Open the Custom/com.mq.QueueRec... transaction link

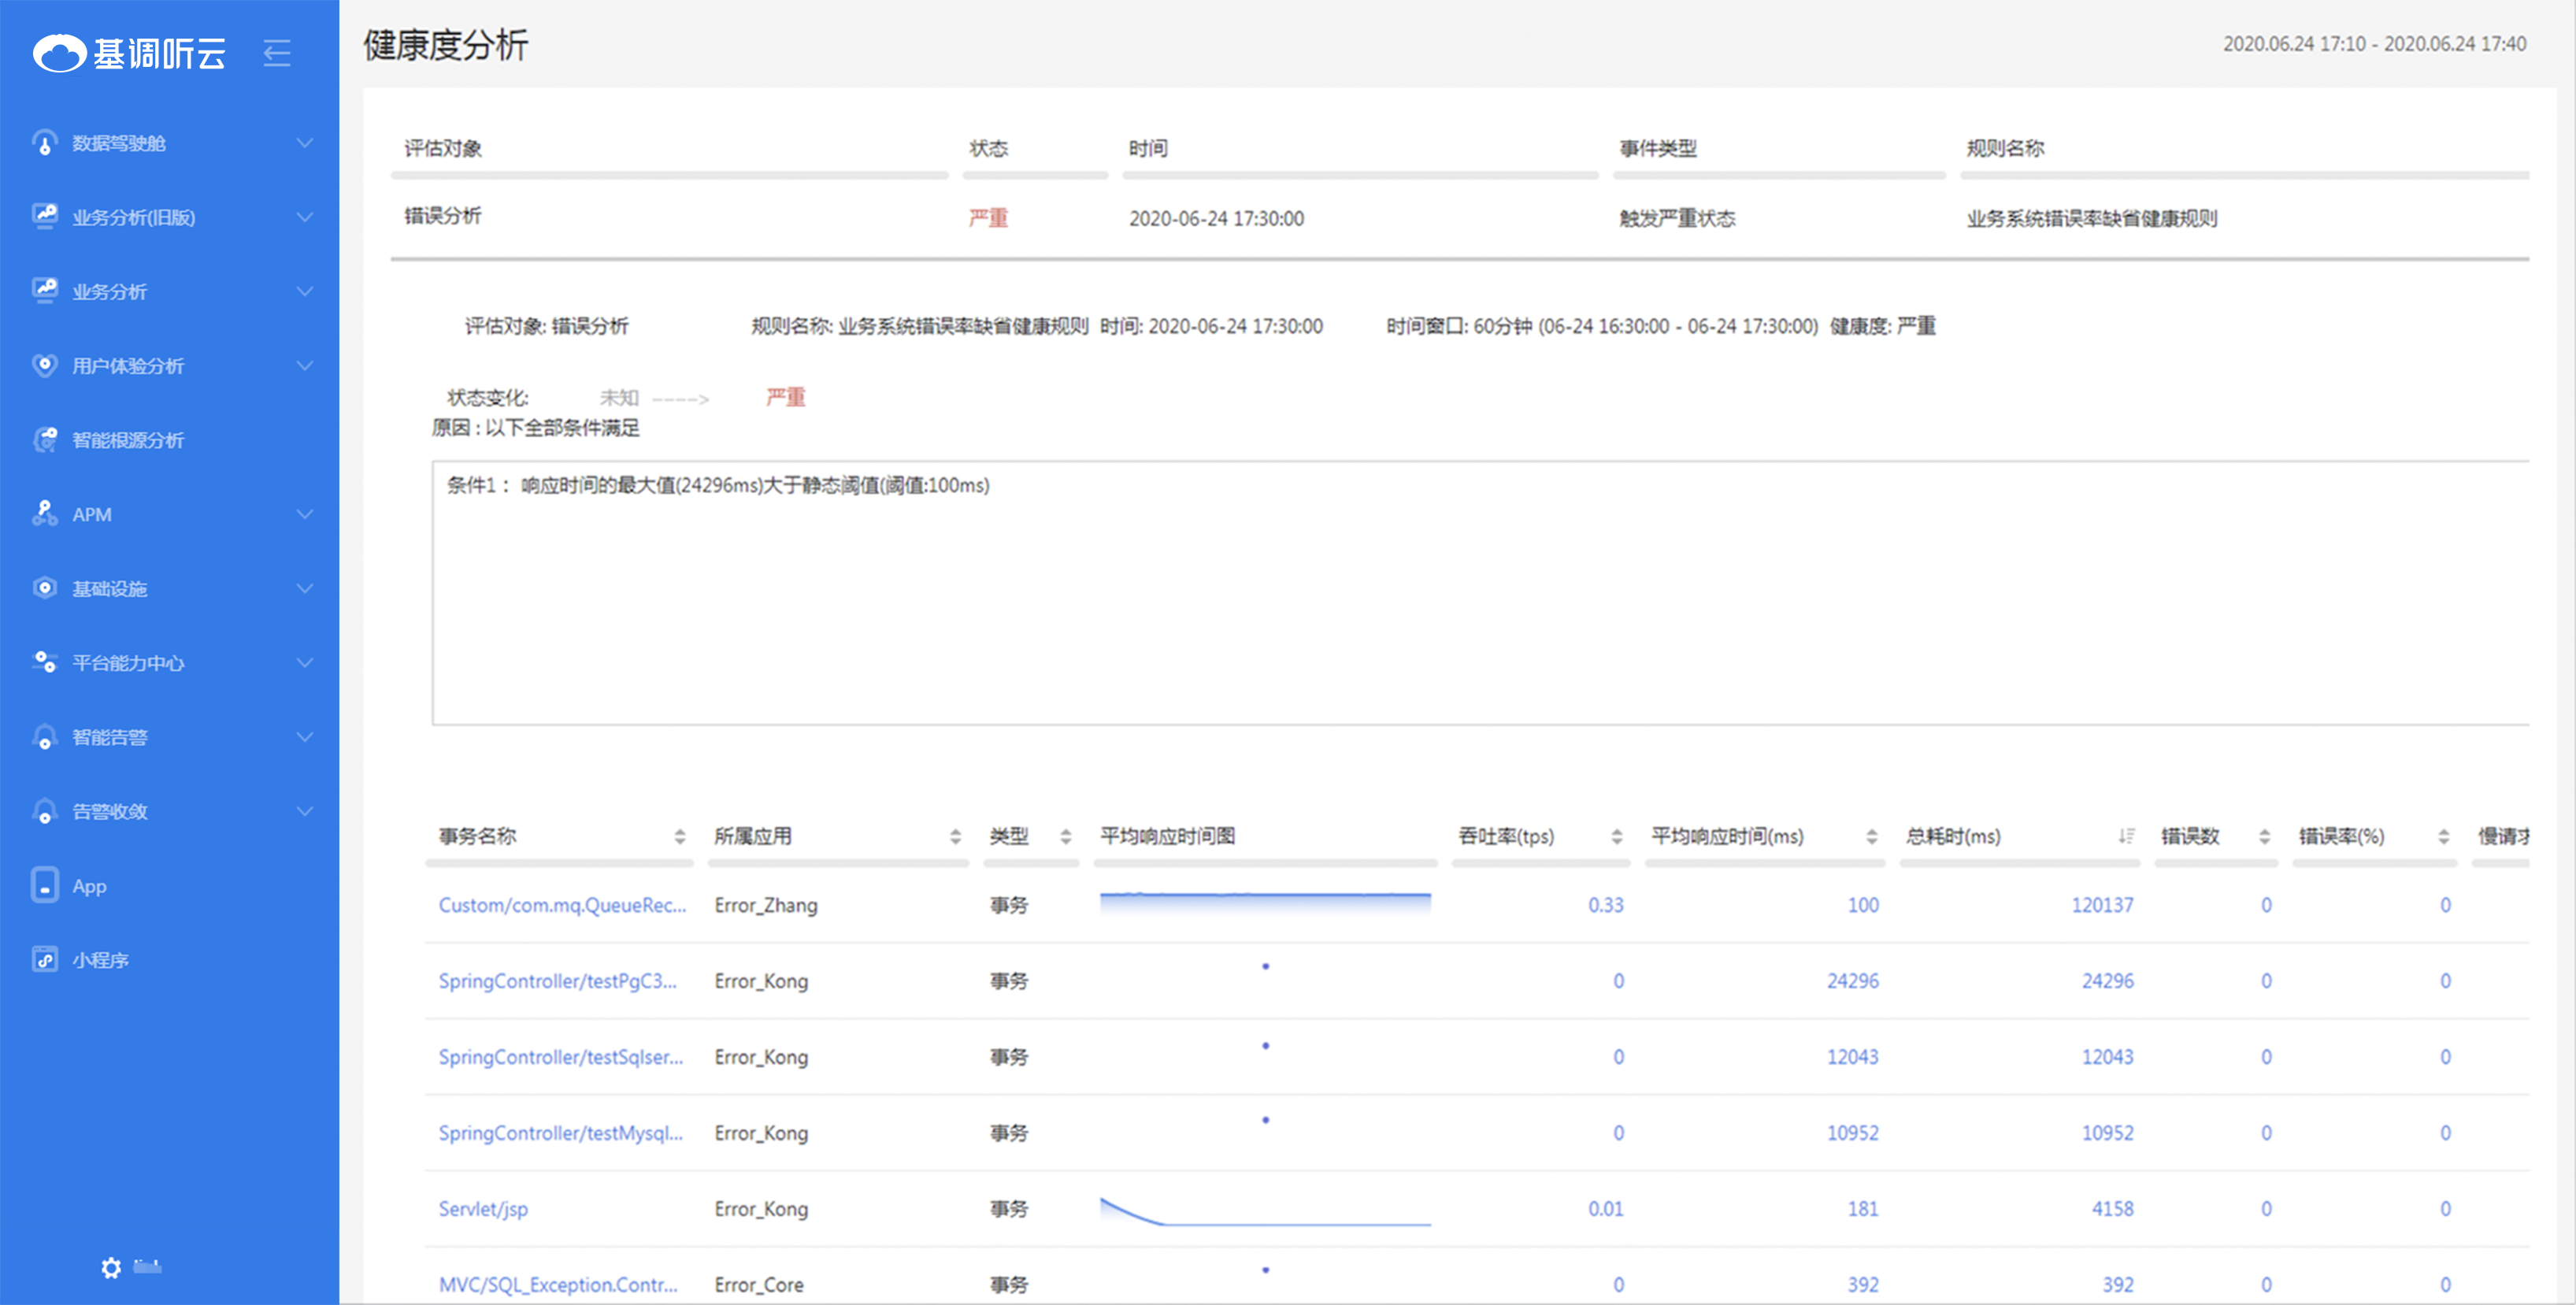point(562,905)
